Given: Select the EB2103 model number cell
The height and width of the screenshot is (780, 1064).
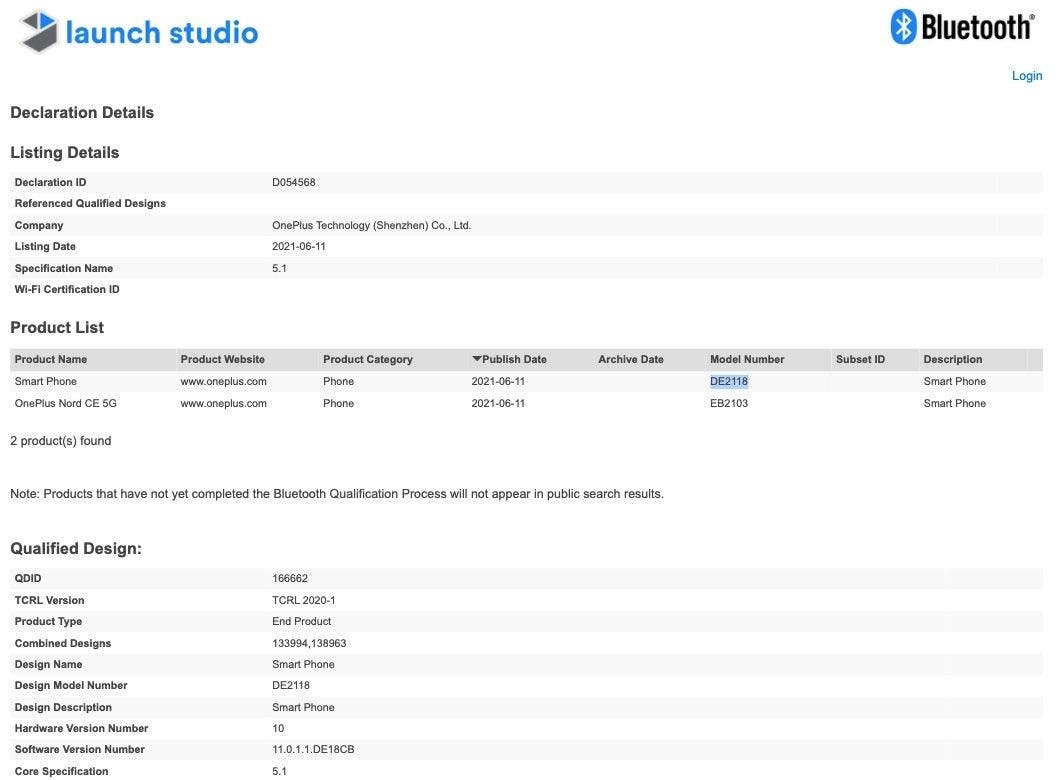Looking at the screenshot, I should click(729, 403).
